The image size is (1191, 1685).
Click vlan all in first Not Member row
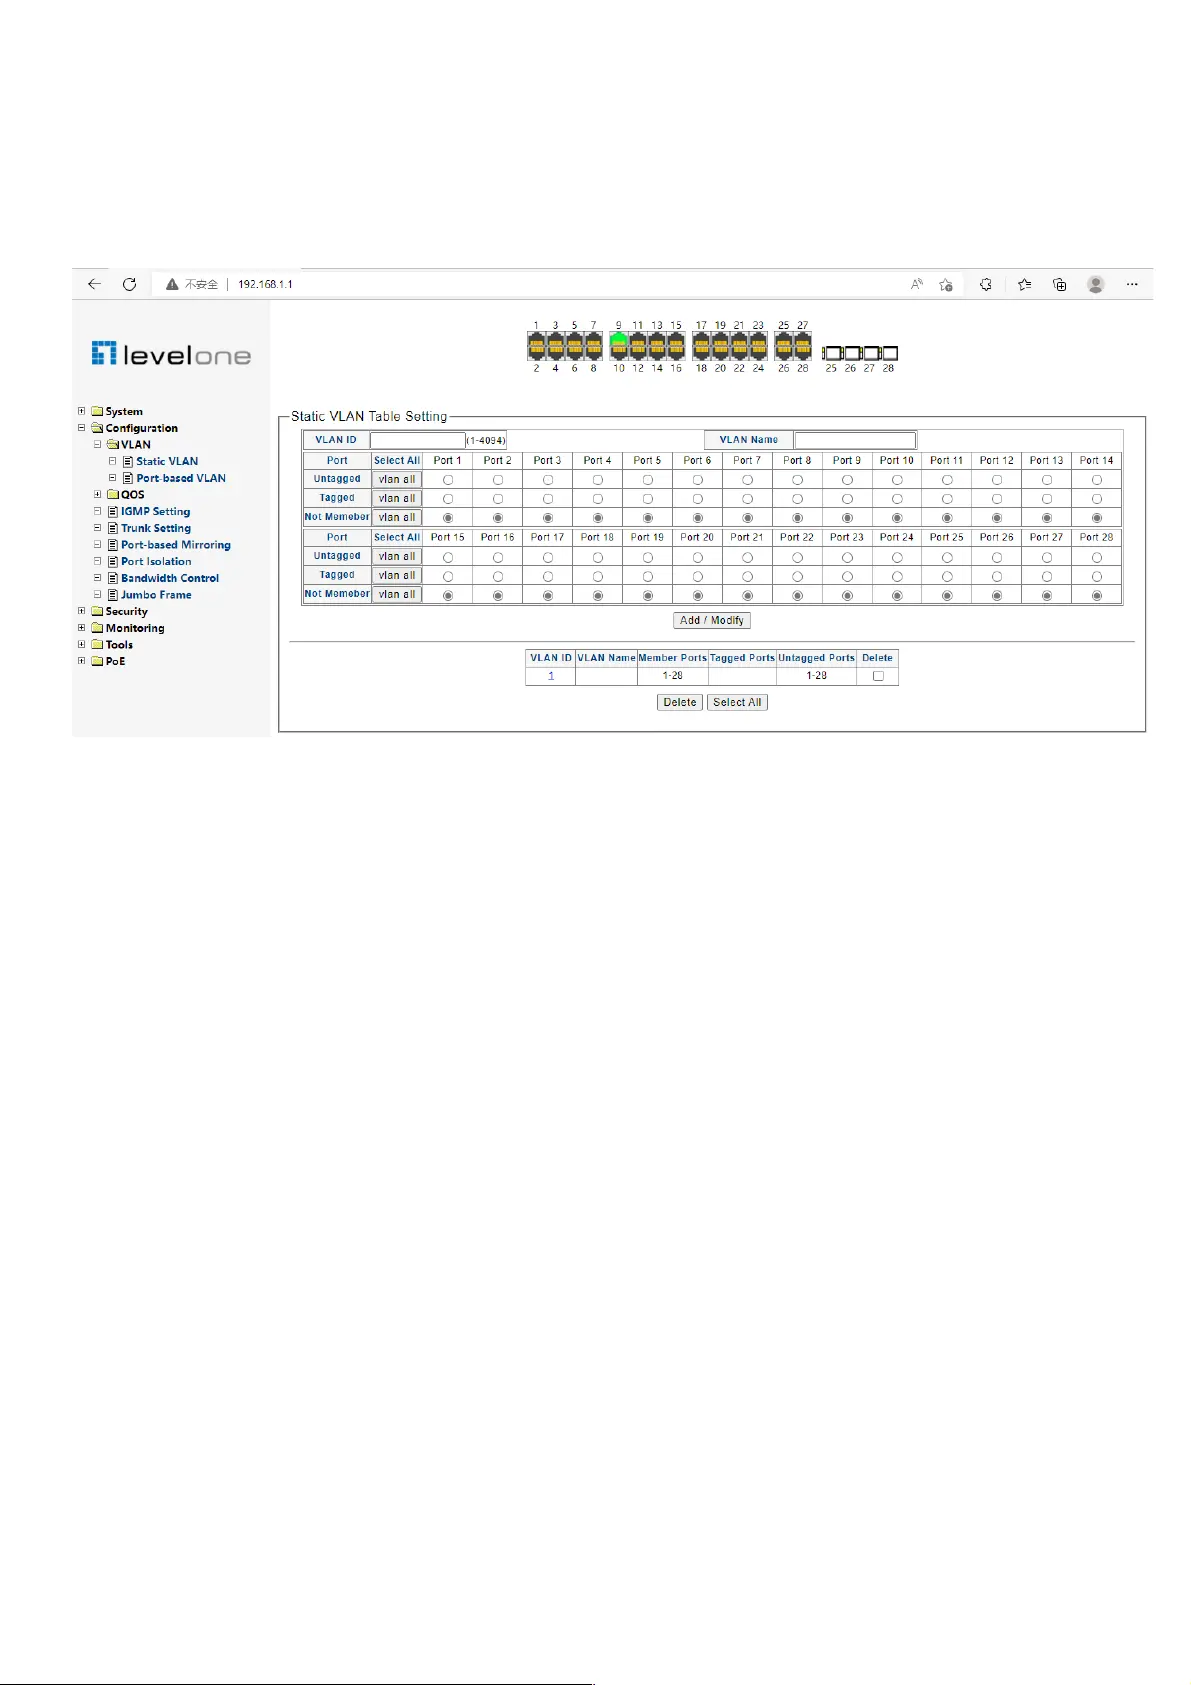(x=397, y=518)
